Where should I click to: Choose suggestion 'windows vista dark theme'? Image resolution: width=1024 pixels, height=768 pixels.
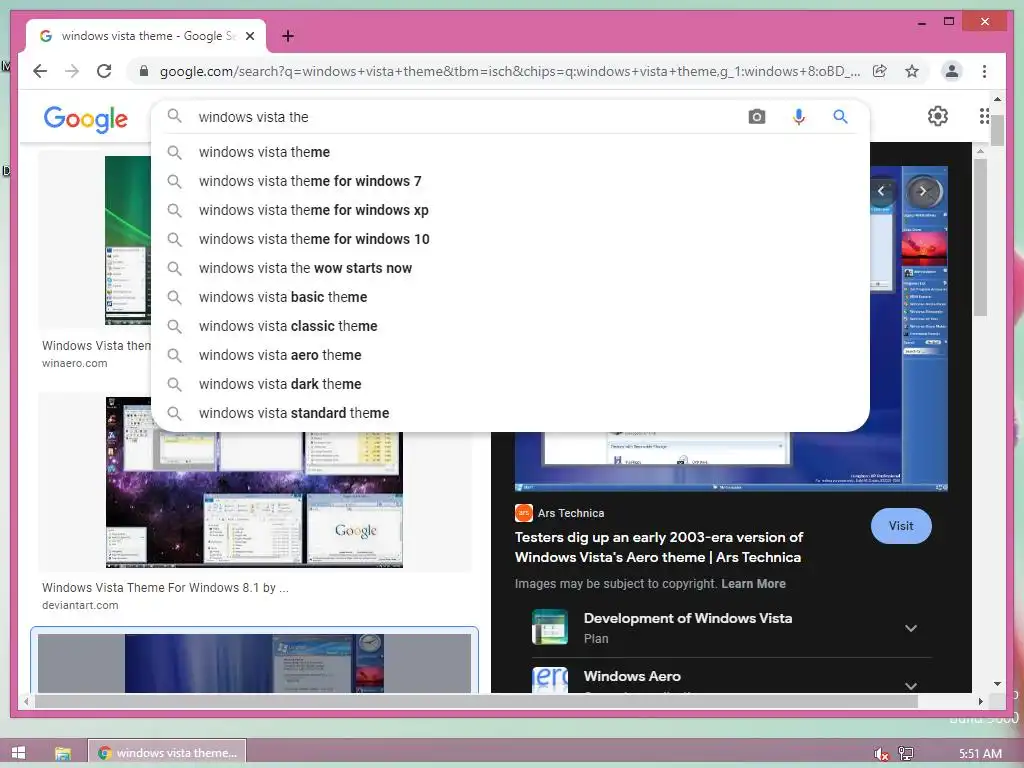510,384
